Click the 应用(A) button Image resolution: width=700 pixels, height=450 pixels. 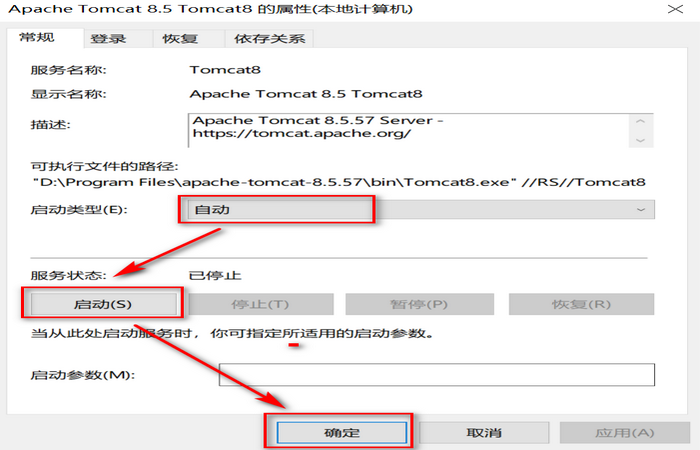625,433
